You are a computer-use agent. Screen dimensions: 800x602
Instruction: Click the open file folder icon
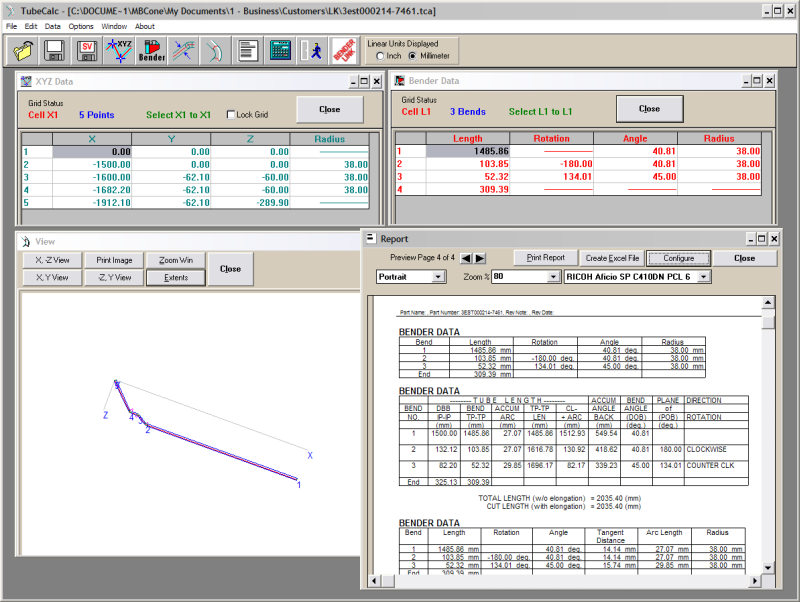(23, 49)
